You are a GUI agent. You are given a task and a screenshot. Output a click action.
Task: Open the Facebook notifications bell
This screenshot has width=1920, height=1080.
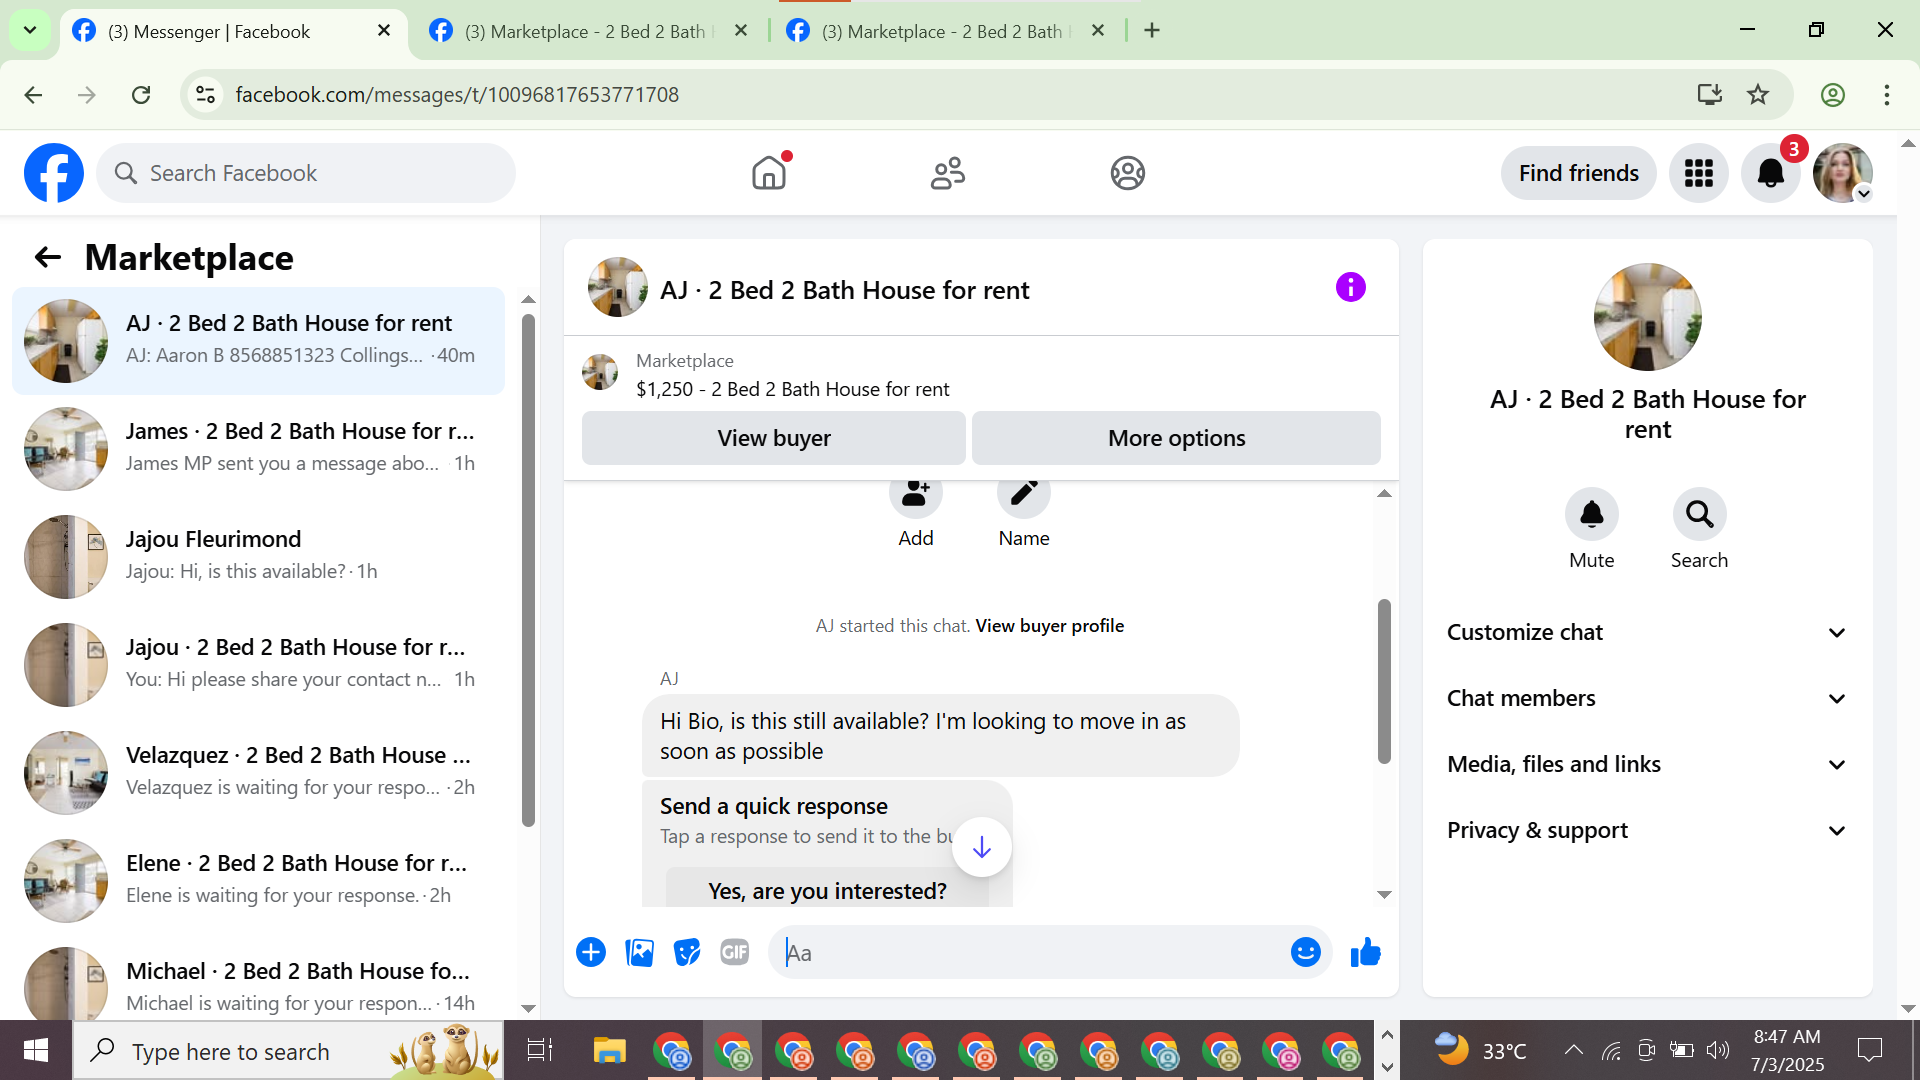click(1770, 174)
